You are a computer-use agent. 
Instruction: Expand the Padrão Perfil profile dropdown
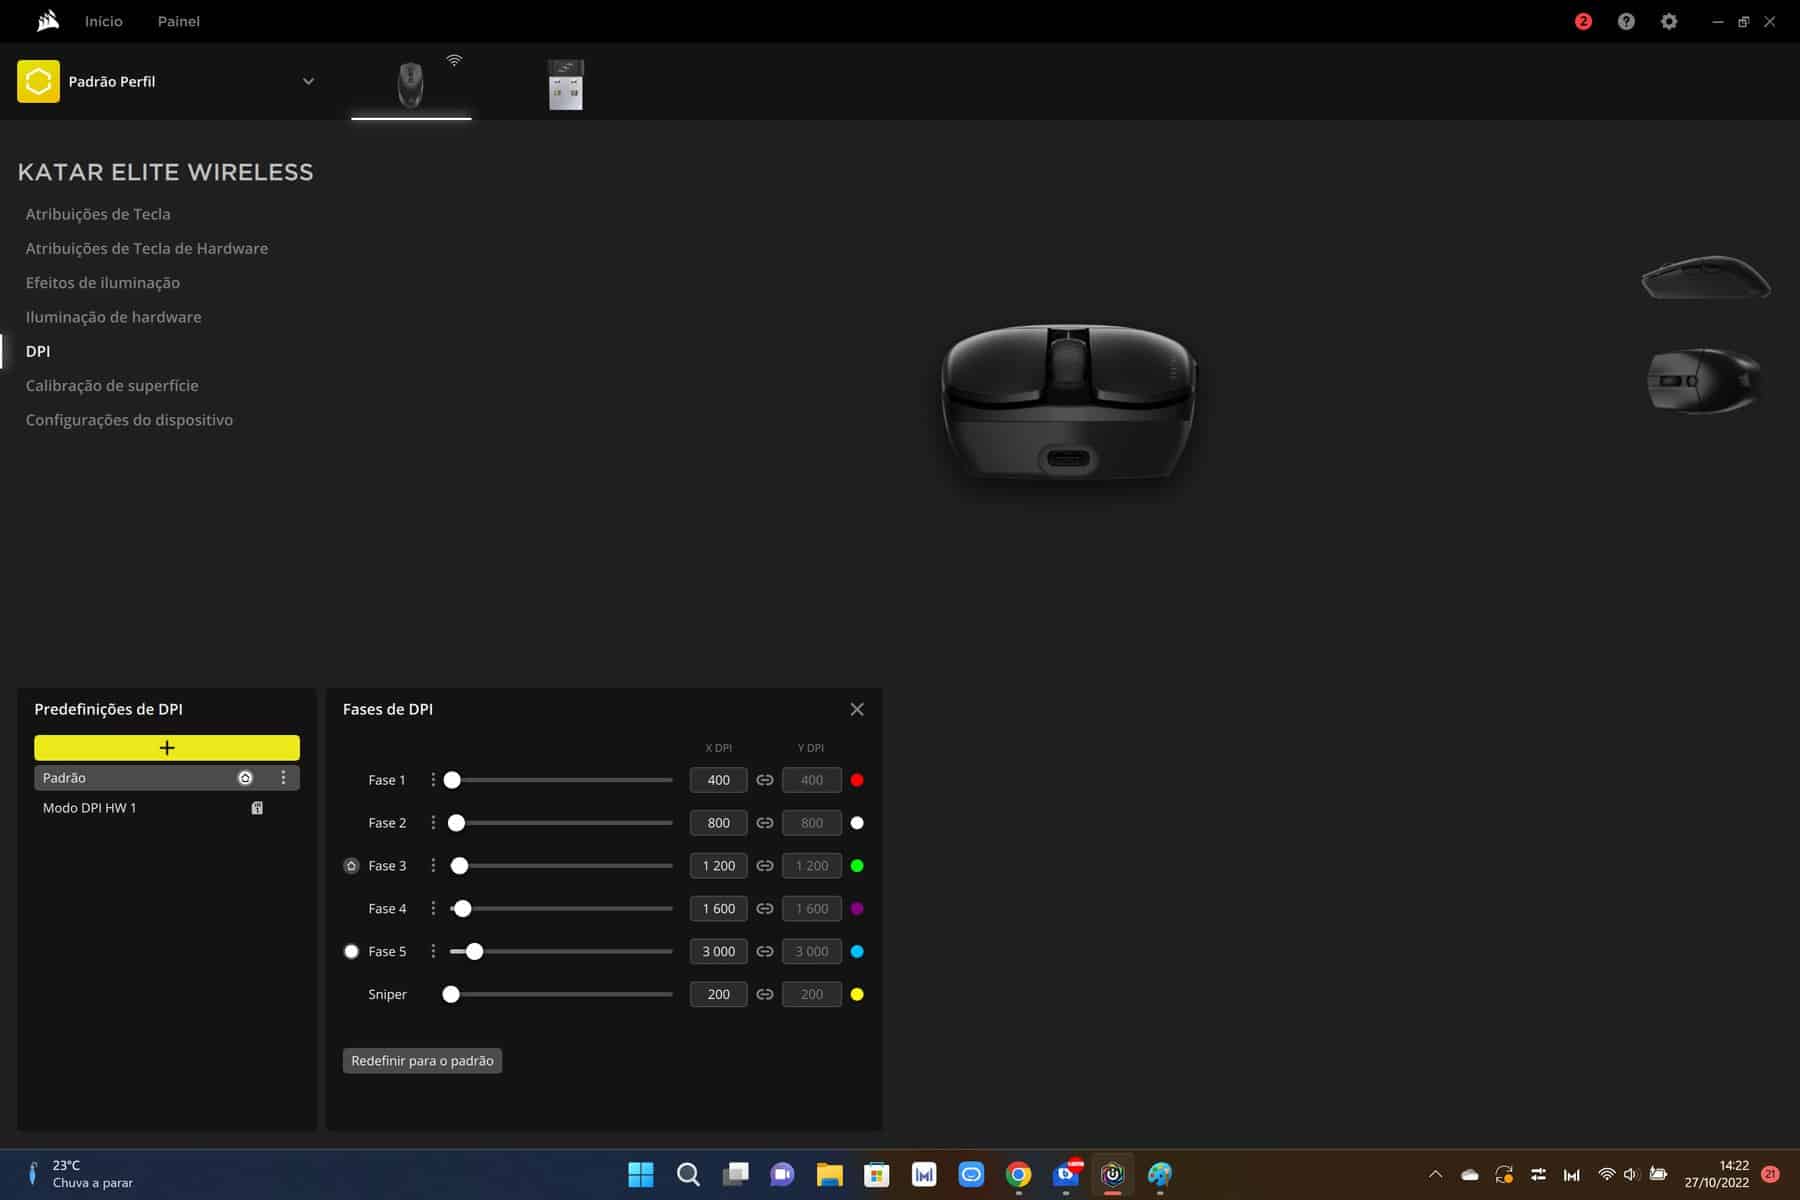308,82
